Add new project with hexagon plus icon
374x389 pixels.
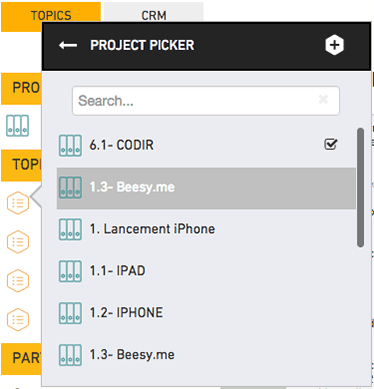point(334,45)
